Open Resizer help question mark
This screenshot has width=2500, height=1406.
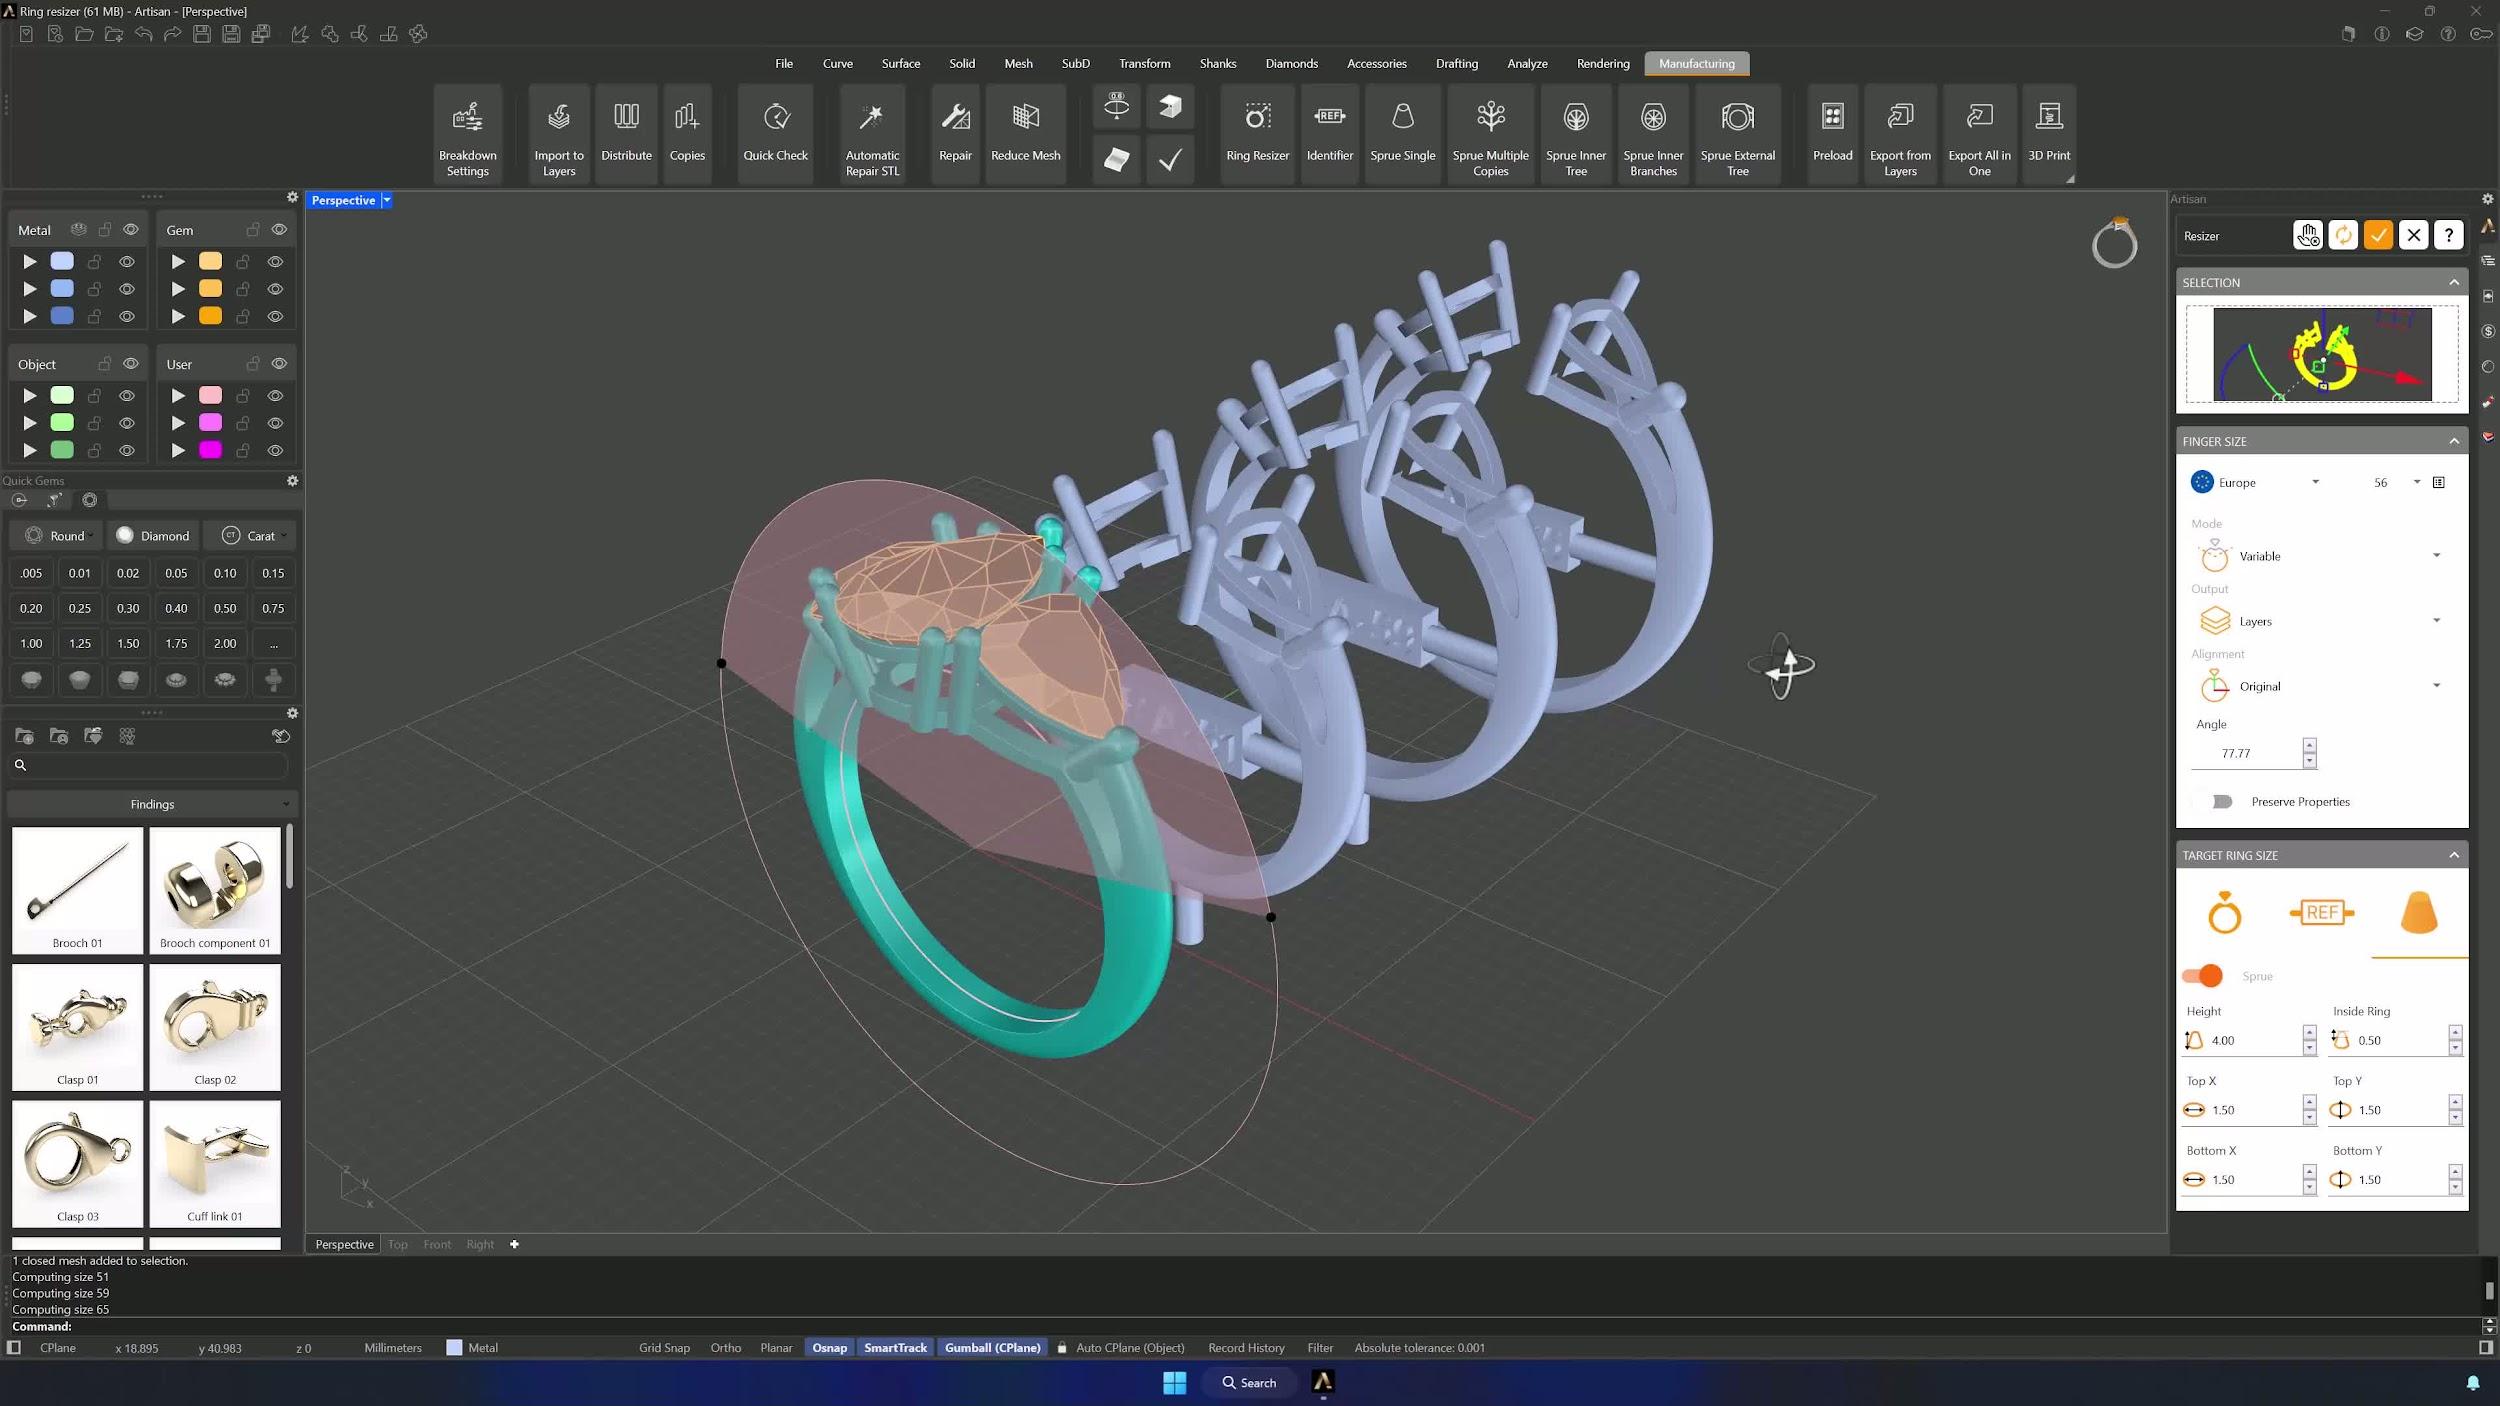2448,235
